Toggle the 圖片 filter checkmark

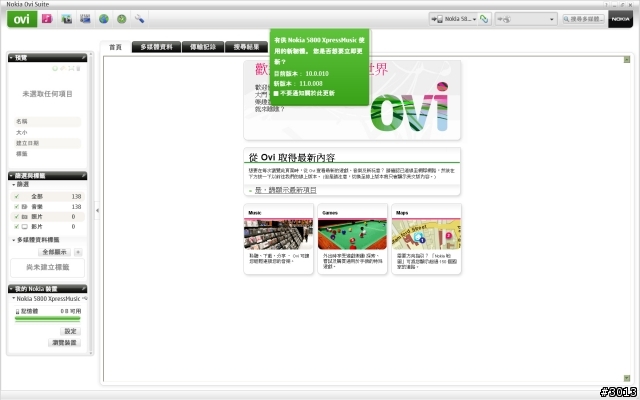coord(17,217)
